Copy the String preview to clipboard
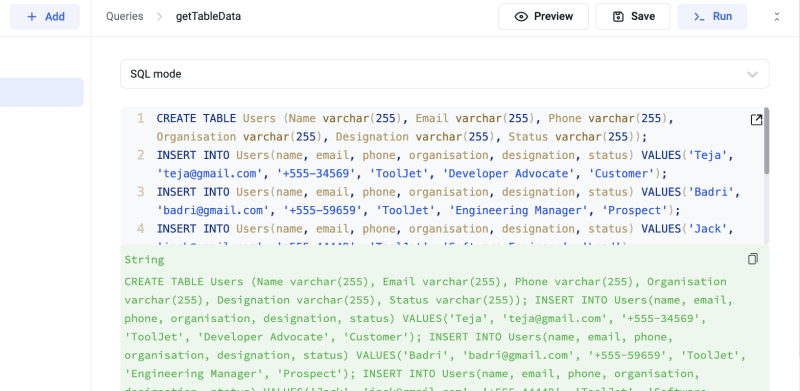This screenshot has width=800, height=391. pyautogui.click(x=753, y=259)
